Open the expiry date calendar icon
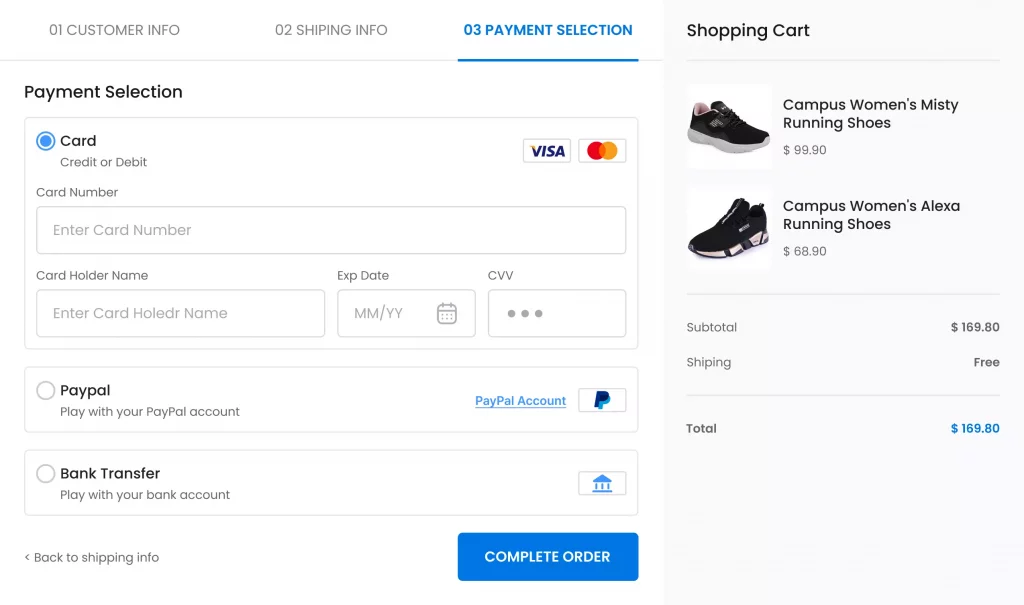 pyautogui.click(x=446, y=312)
